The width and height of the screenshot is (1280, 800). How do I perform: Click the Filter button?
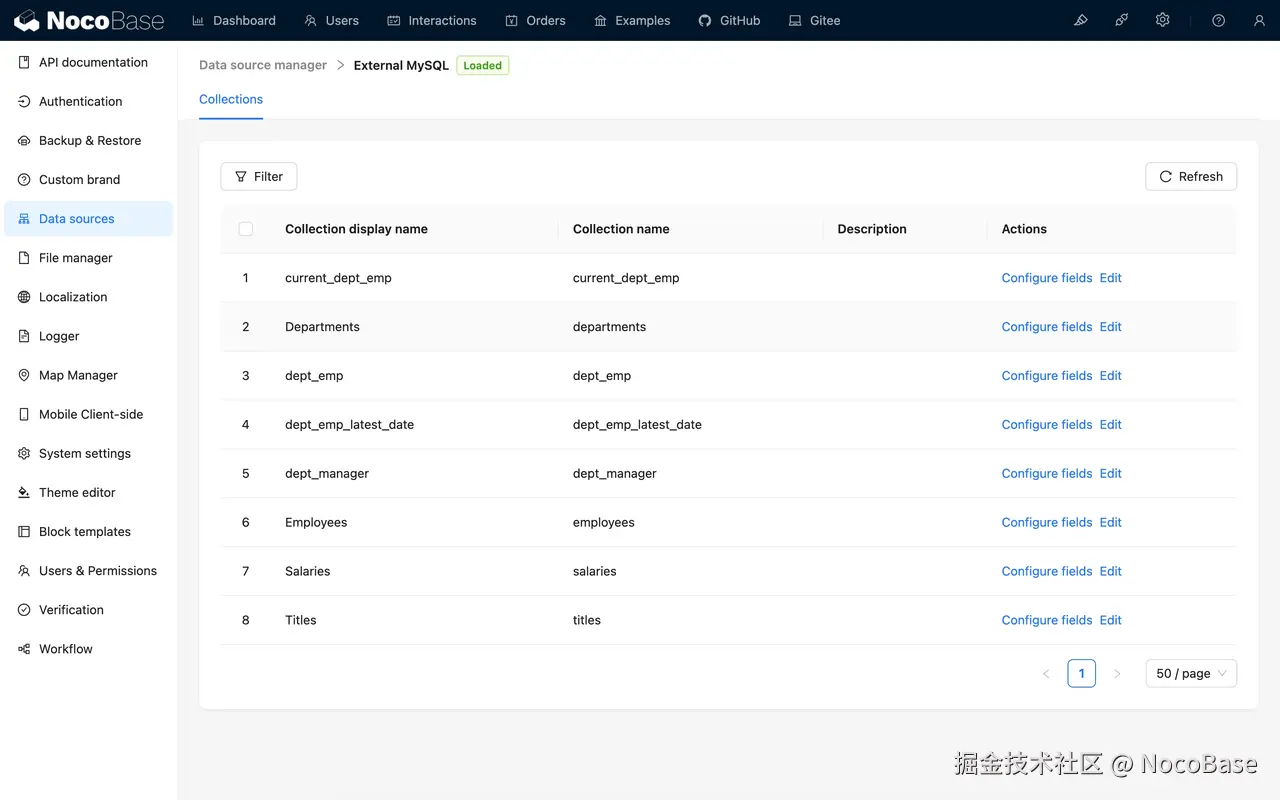258,176
